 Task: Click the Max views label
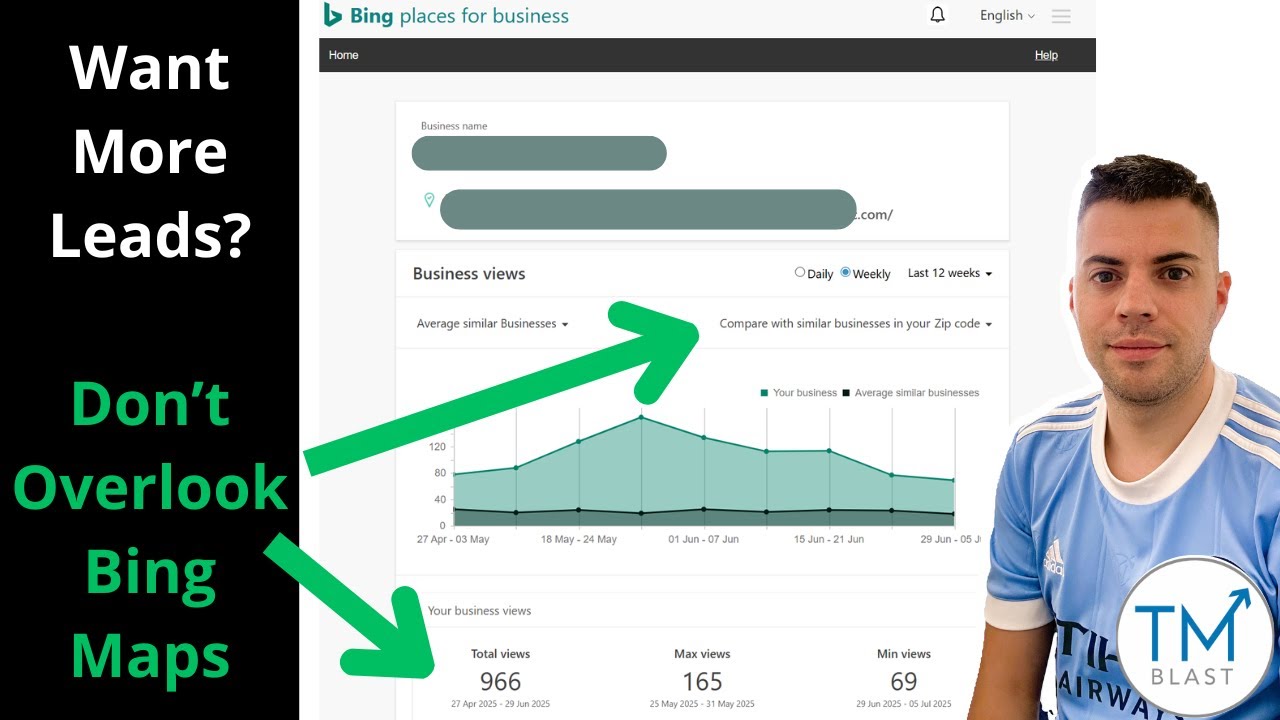click(x=702, y=654)
